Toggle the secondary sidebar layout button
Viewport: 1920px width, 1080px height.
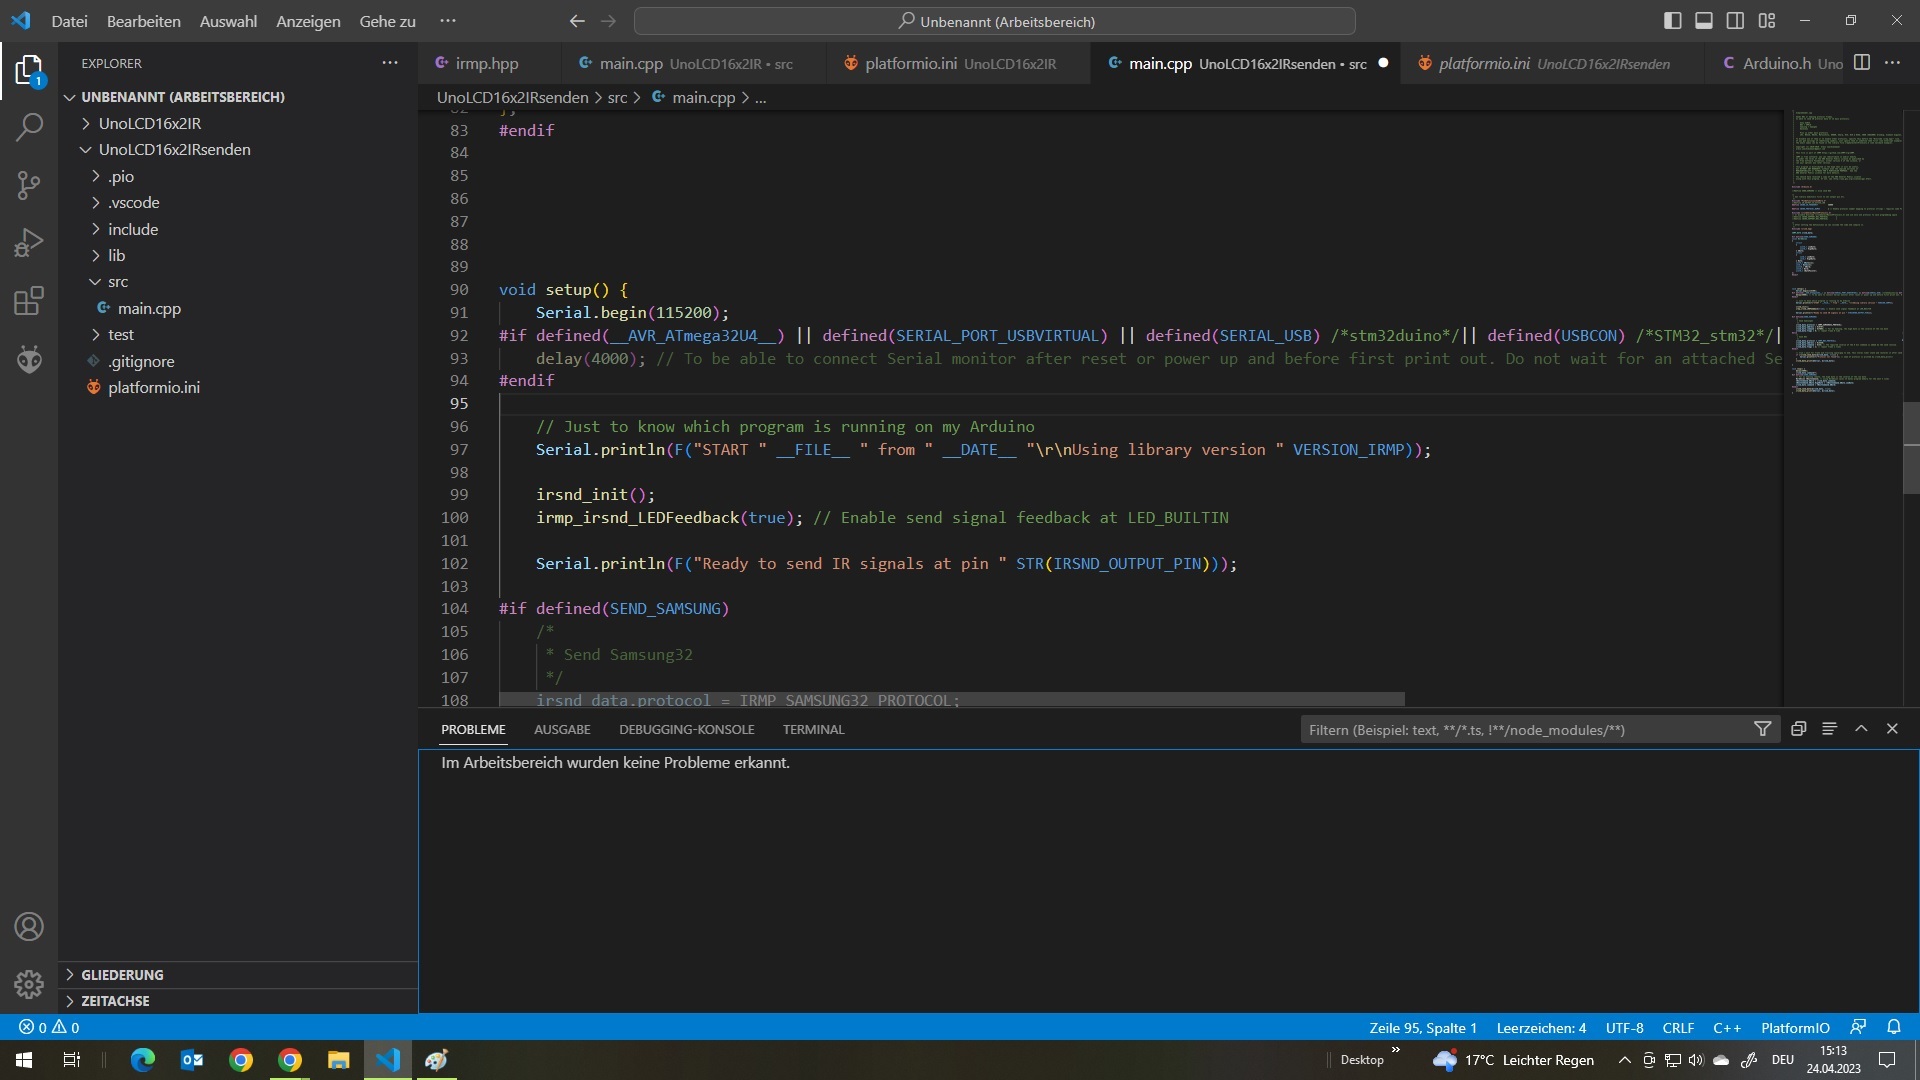point(1736,21)
